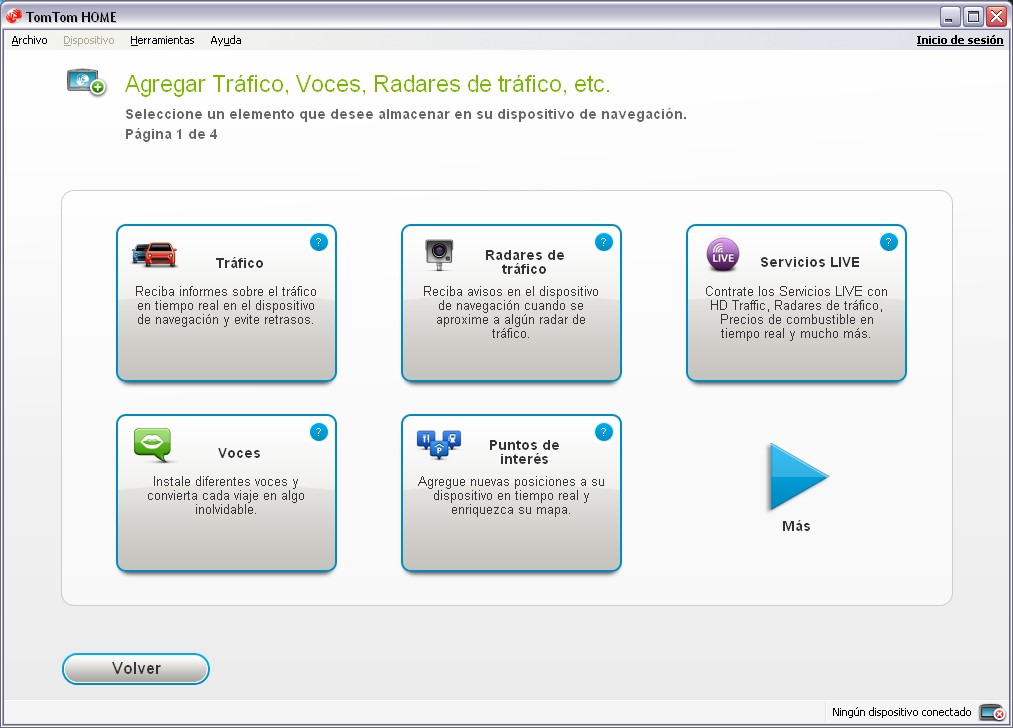Maximize the TomTom HOME window
The height and width of the screenshot is (728, 1013).
point(973,17)
